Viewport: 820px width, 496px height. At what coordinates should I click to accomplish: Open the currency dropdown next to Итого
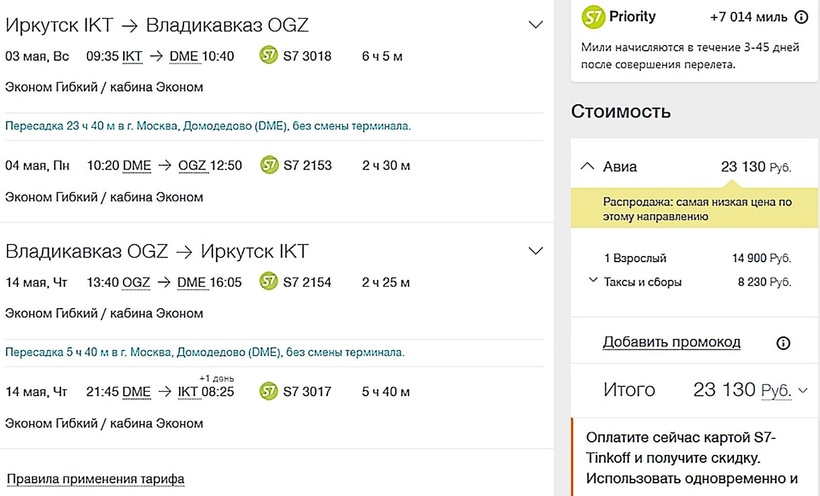pos(802,390)
